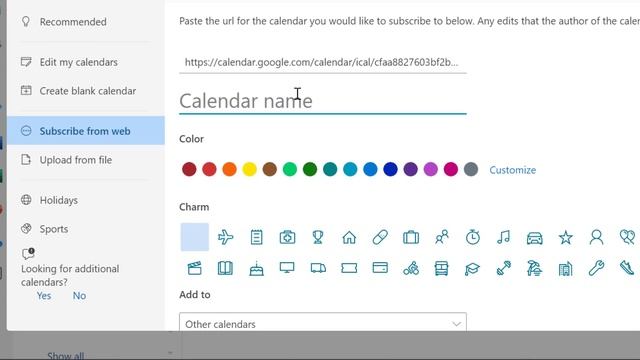
Task: Choose the graduation cap charm
Action: point(473,269)
